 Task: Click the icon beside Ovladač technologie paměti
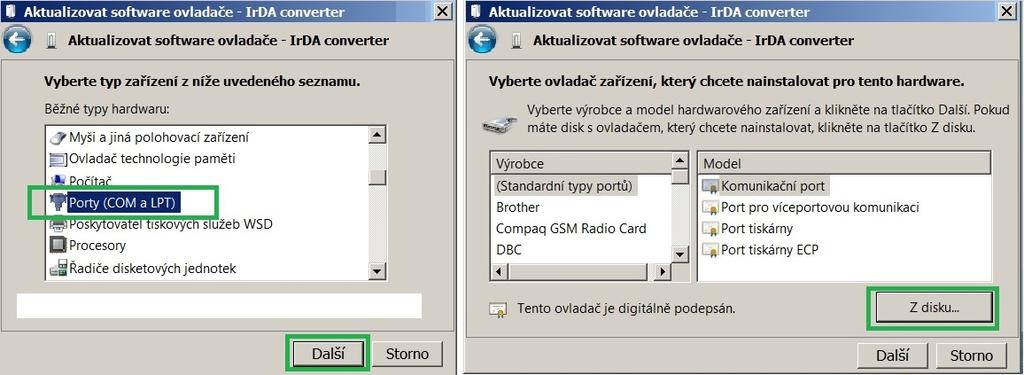[x=58, y=159]
